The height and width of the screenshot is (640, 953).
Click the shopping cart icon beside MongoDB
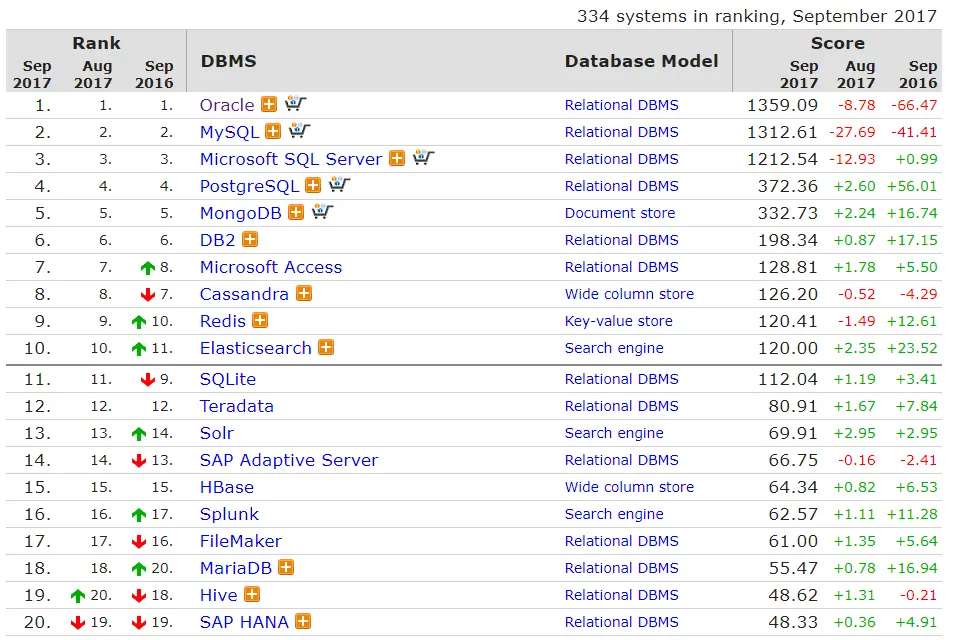pyautogui.click(x=322, y=212)
